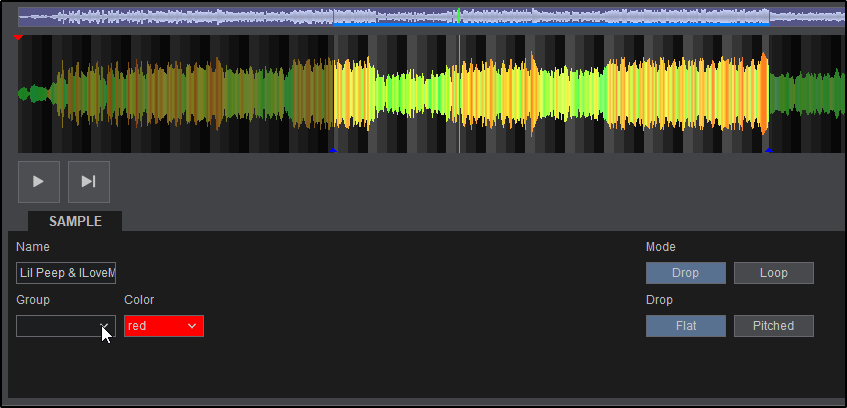
Task: Set sample Mode to Drop
Action: click(x=685, y=273)
